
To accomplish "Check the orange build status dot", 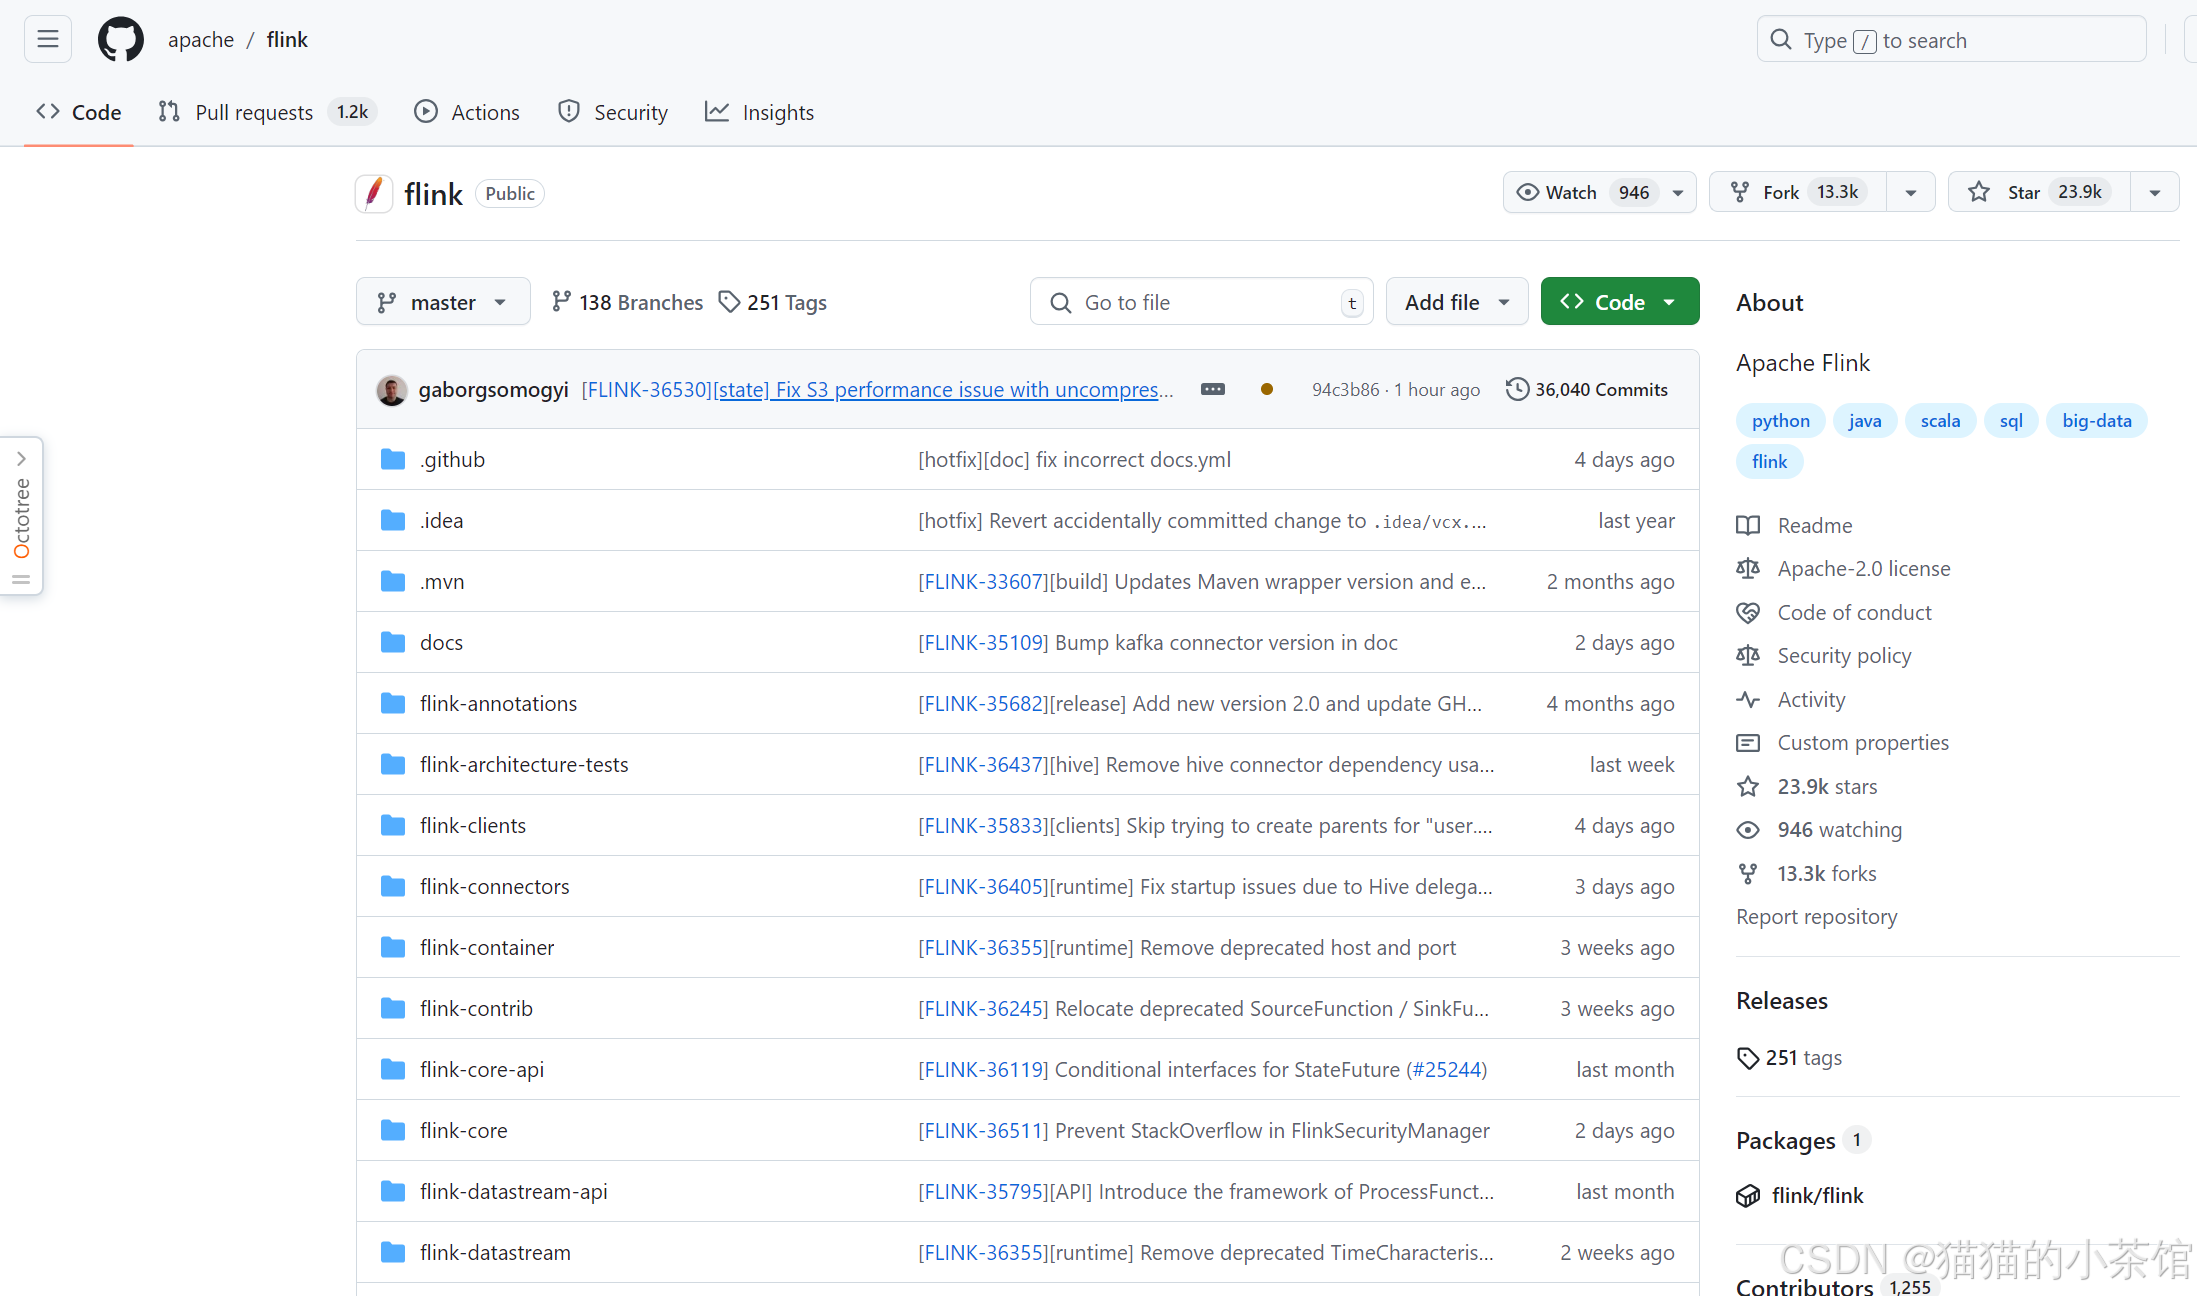I will tap(1266, 389).
